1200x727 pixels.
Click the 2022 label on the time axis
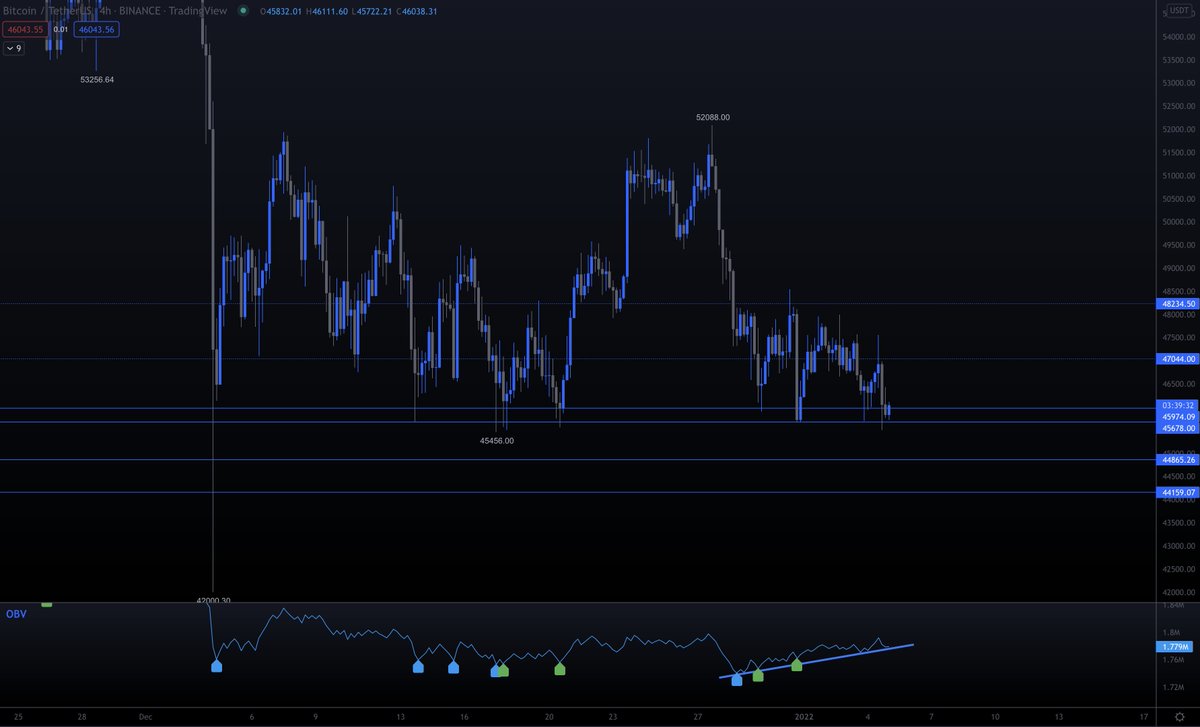[805, 717]
